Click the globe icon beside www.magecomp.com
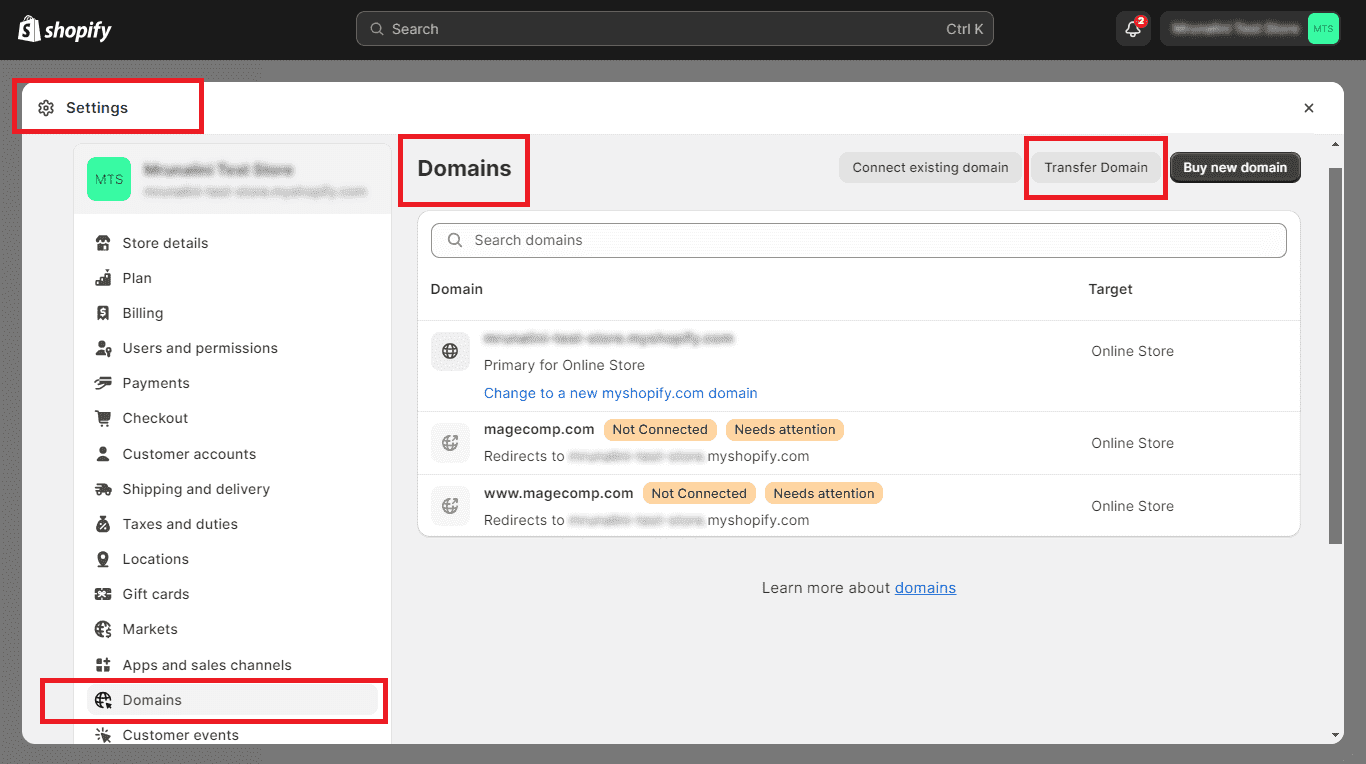This screenshot has width=1366, height=764. click(x=450, y=506)
